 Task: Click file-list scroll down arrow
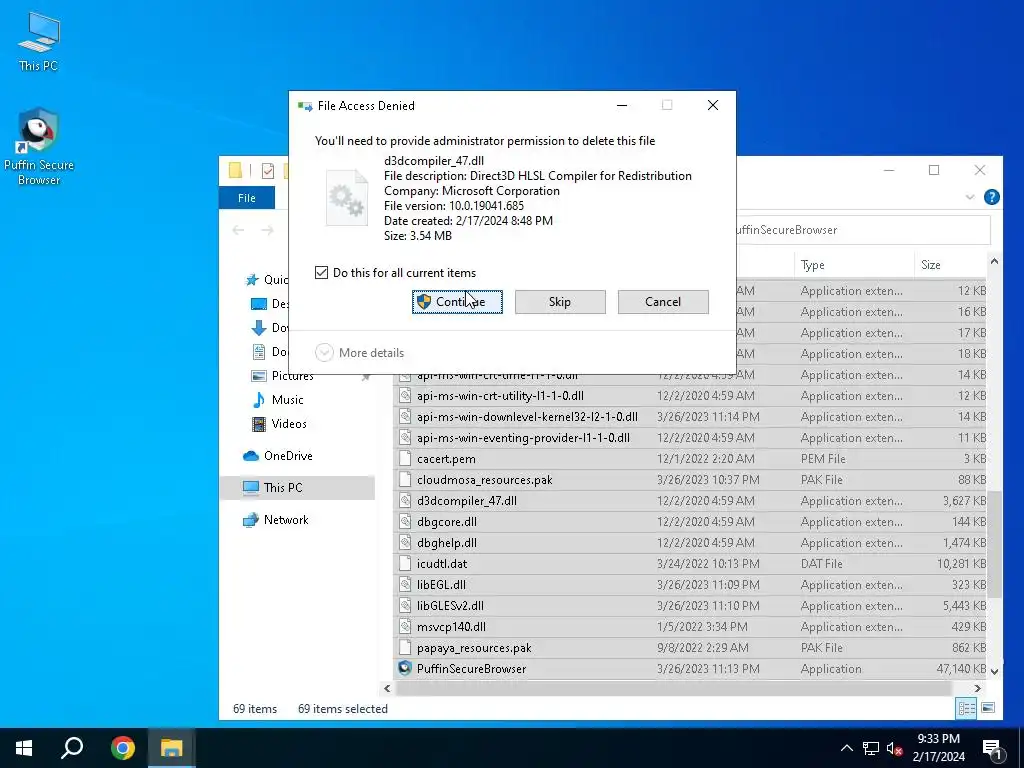tap(994, 671)
